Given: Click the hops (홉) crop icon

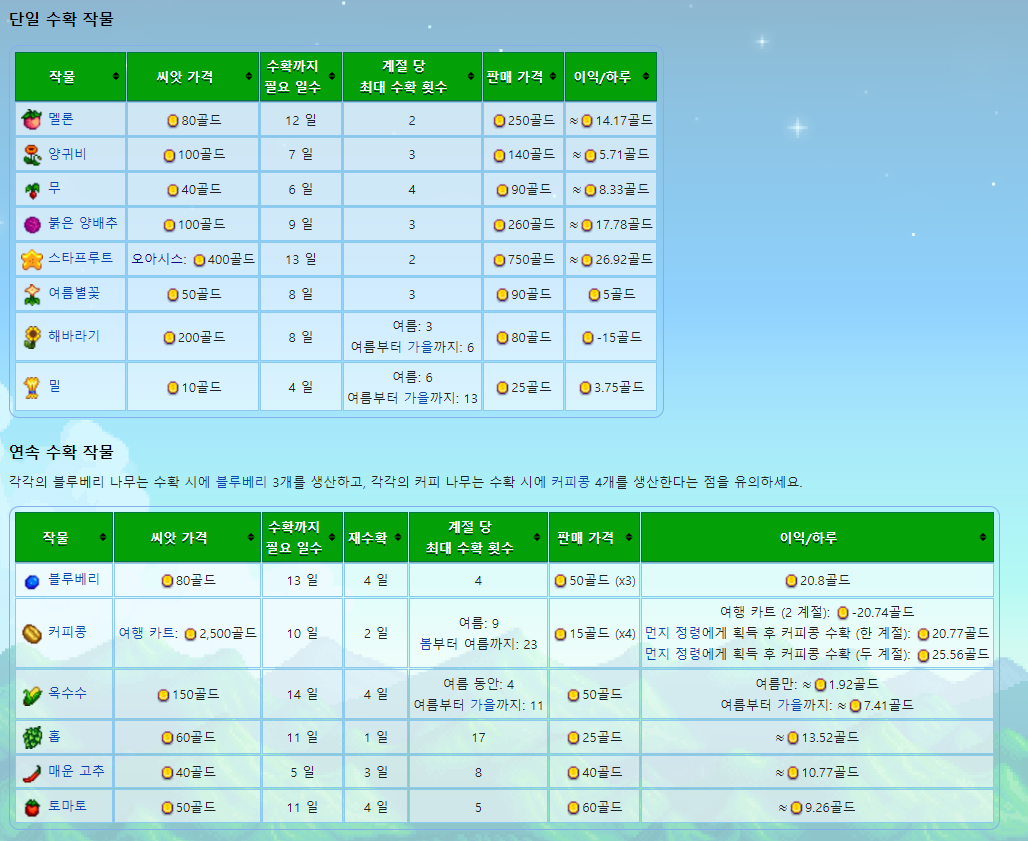Looking at the screenshot, I should [31, 737].
